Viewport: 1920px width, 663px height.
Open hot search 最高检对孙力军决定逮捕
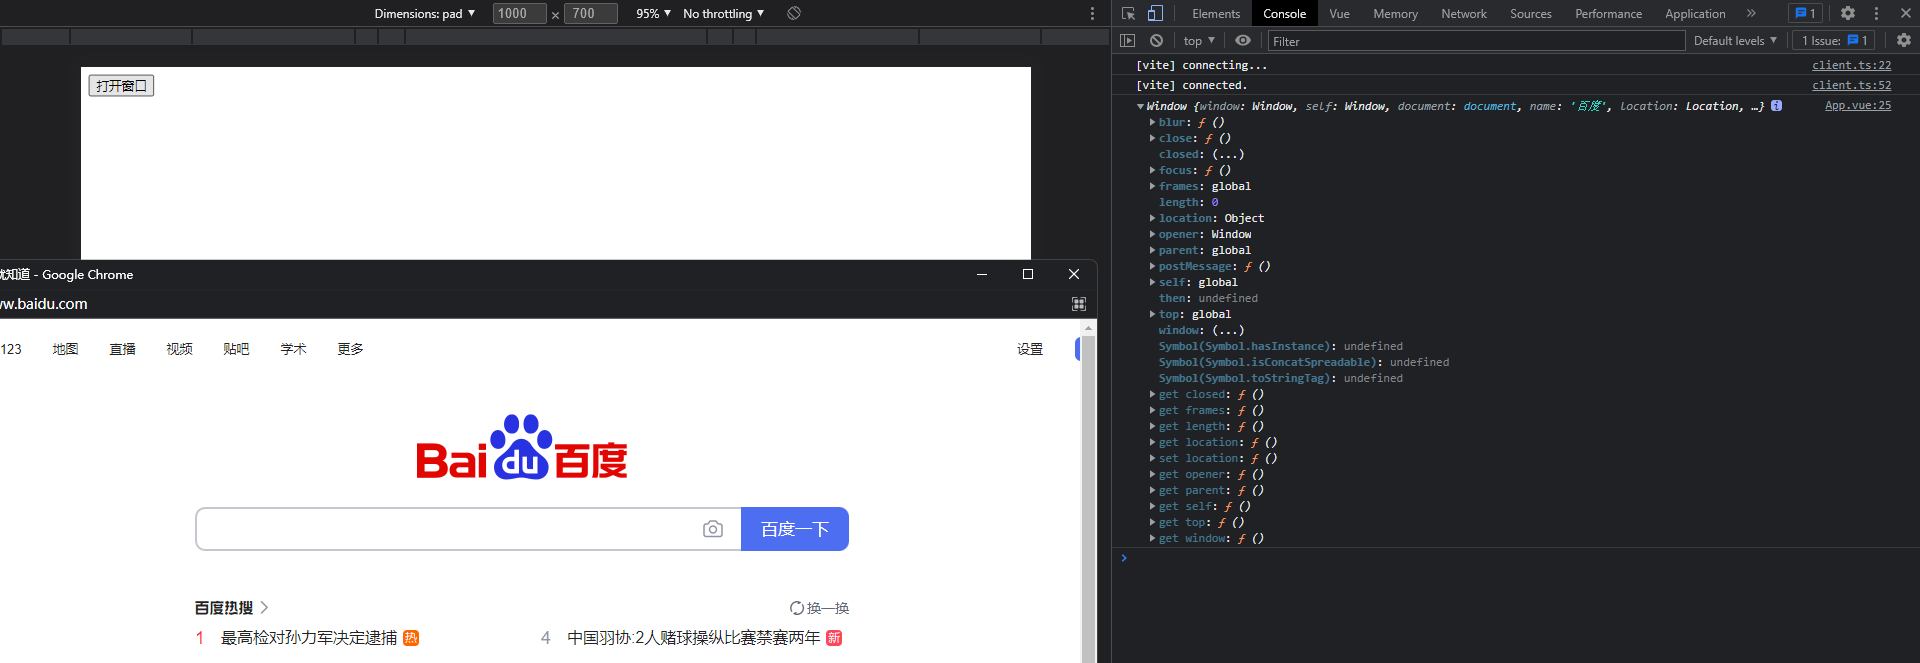[x=309, y=638]
